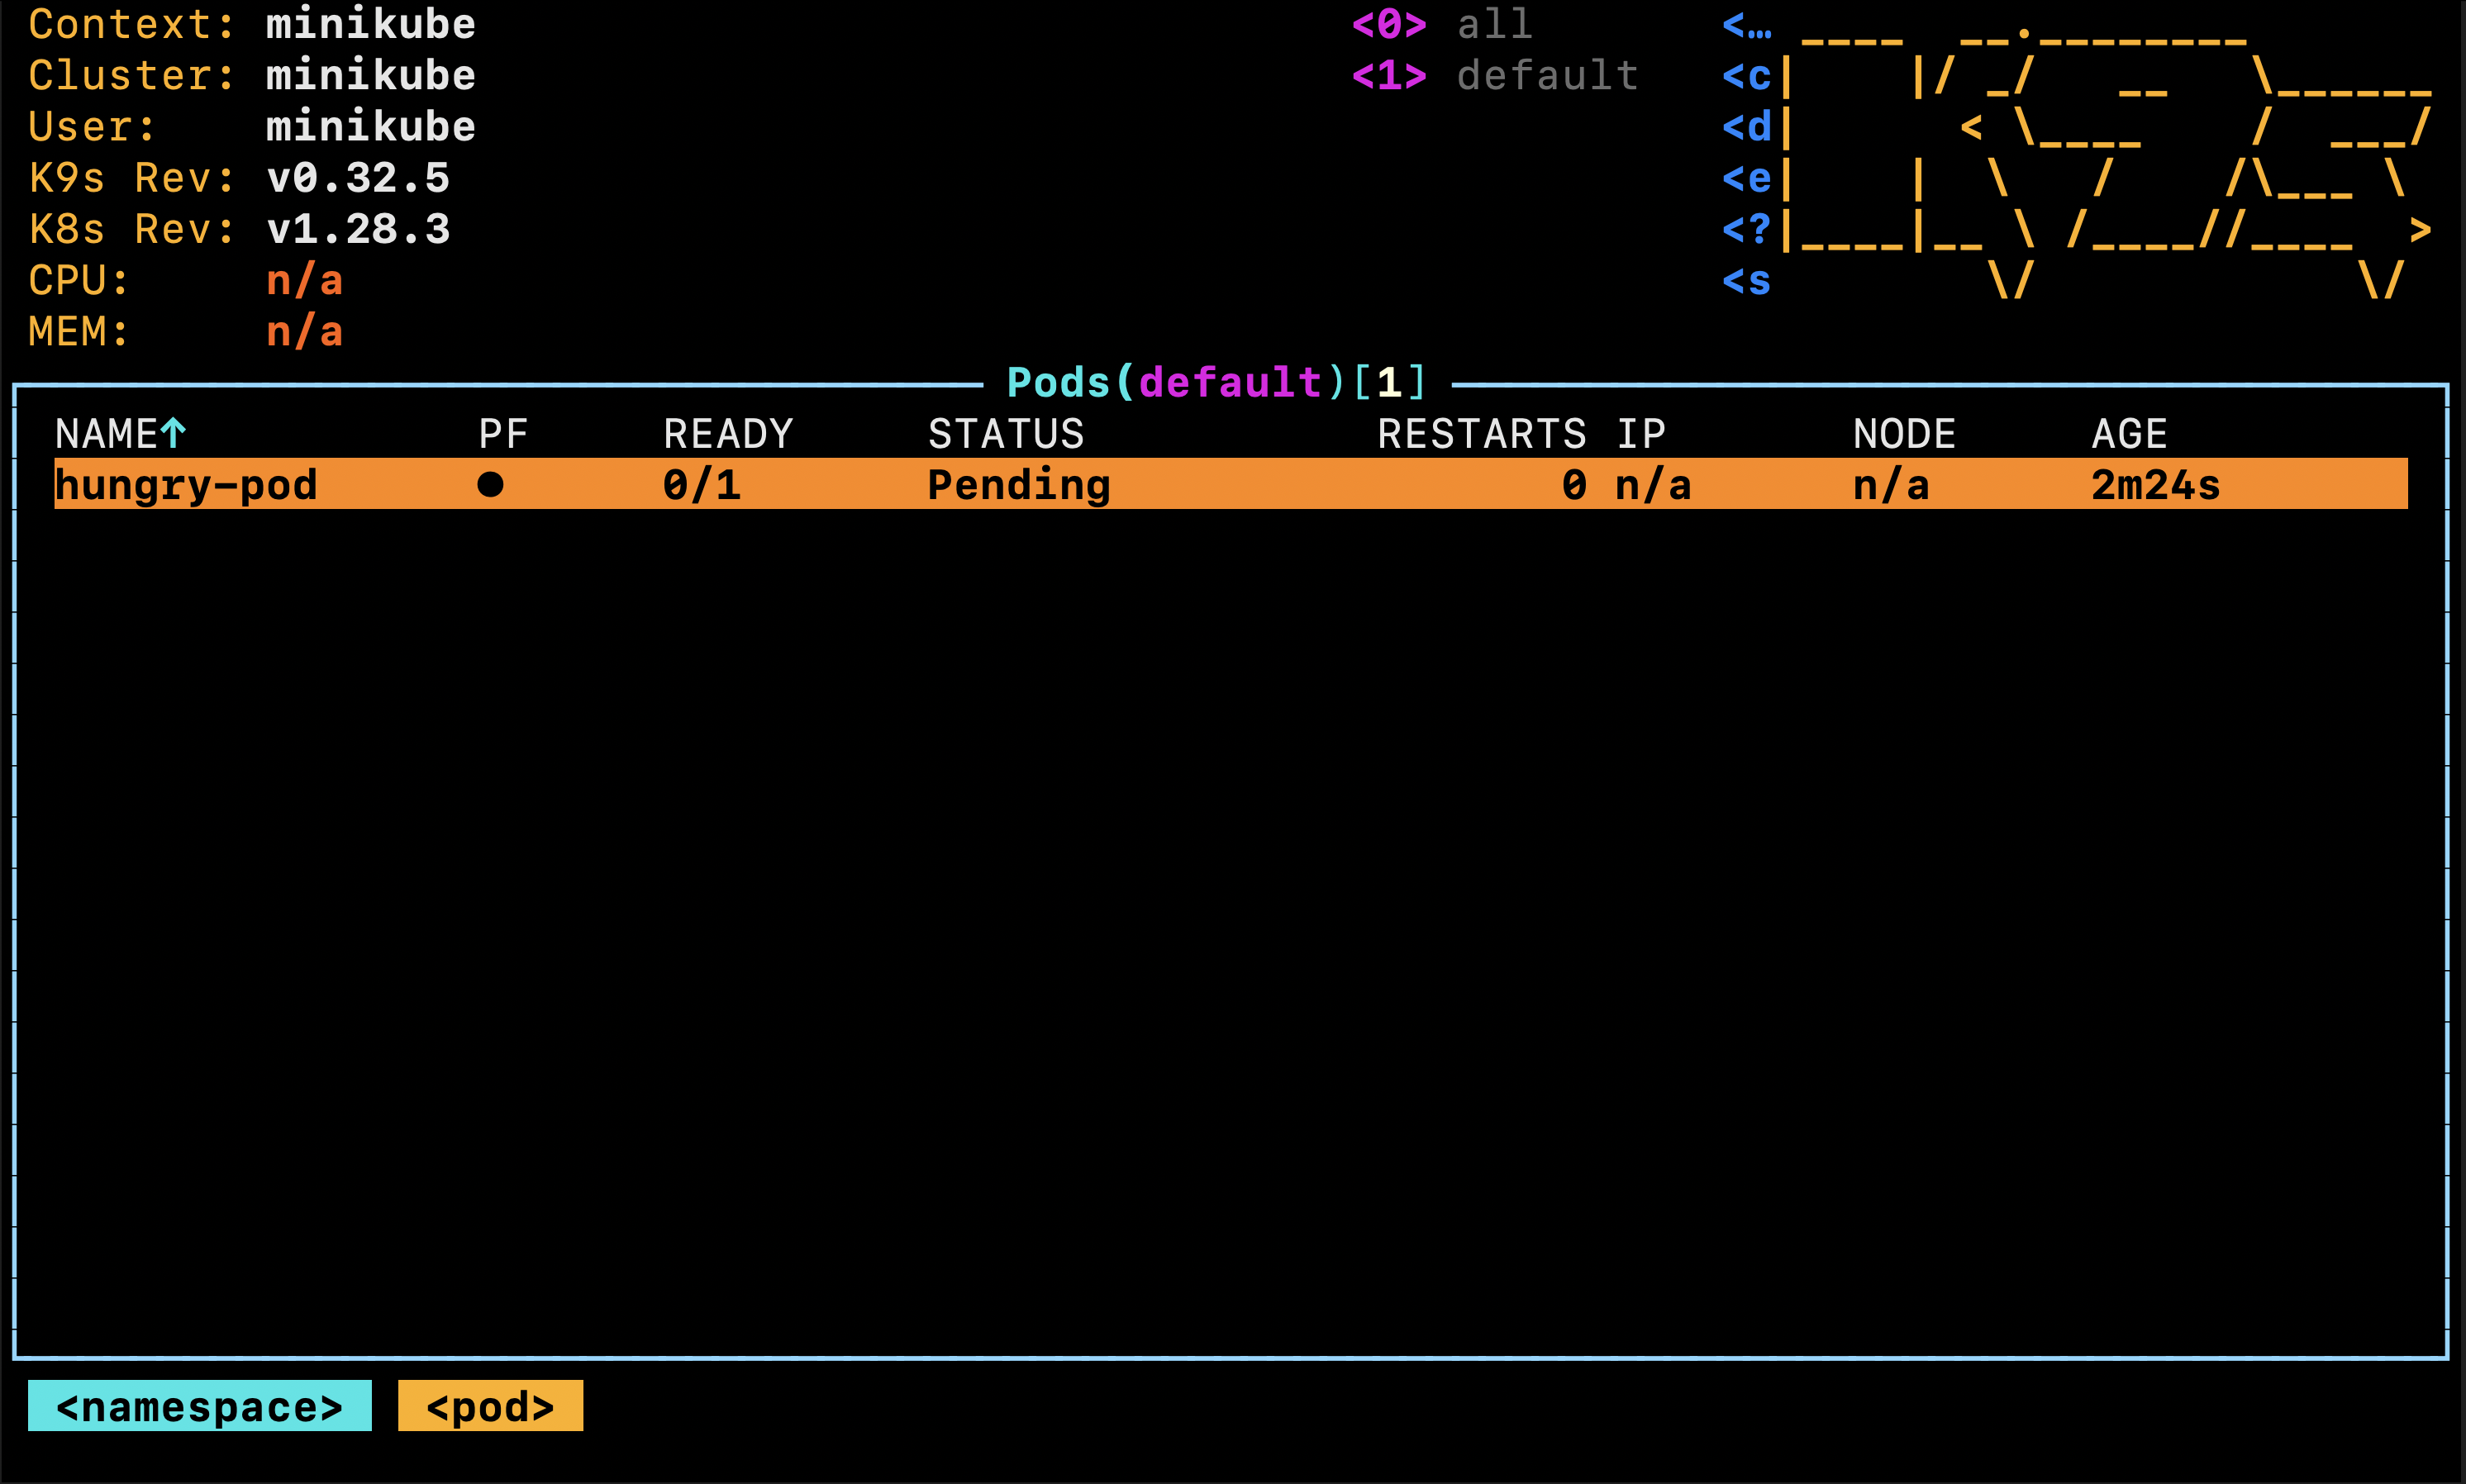The image size is (2466, 1484).
Task: Click the NODE column header
Action: tap(1904, 434)
